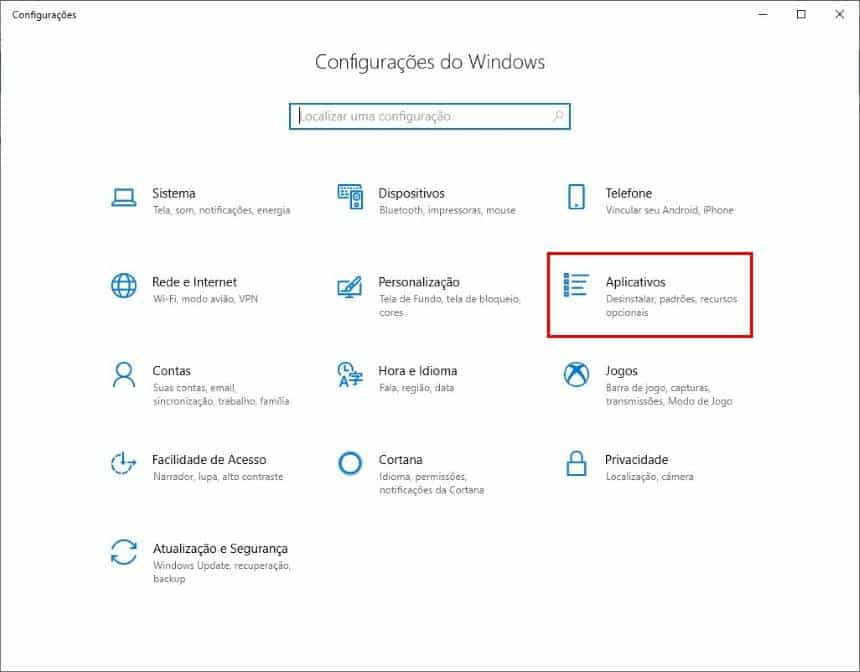Screen dimensions: 860x672
Task: Open the Contas title link
Action: (172, 371)
